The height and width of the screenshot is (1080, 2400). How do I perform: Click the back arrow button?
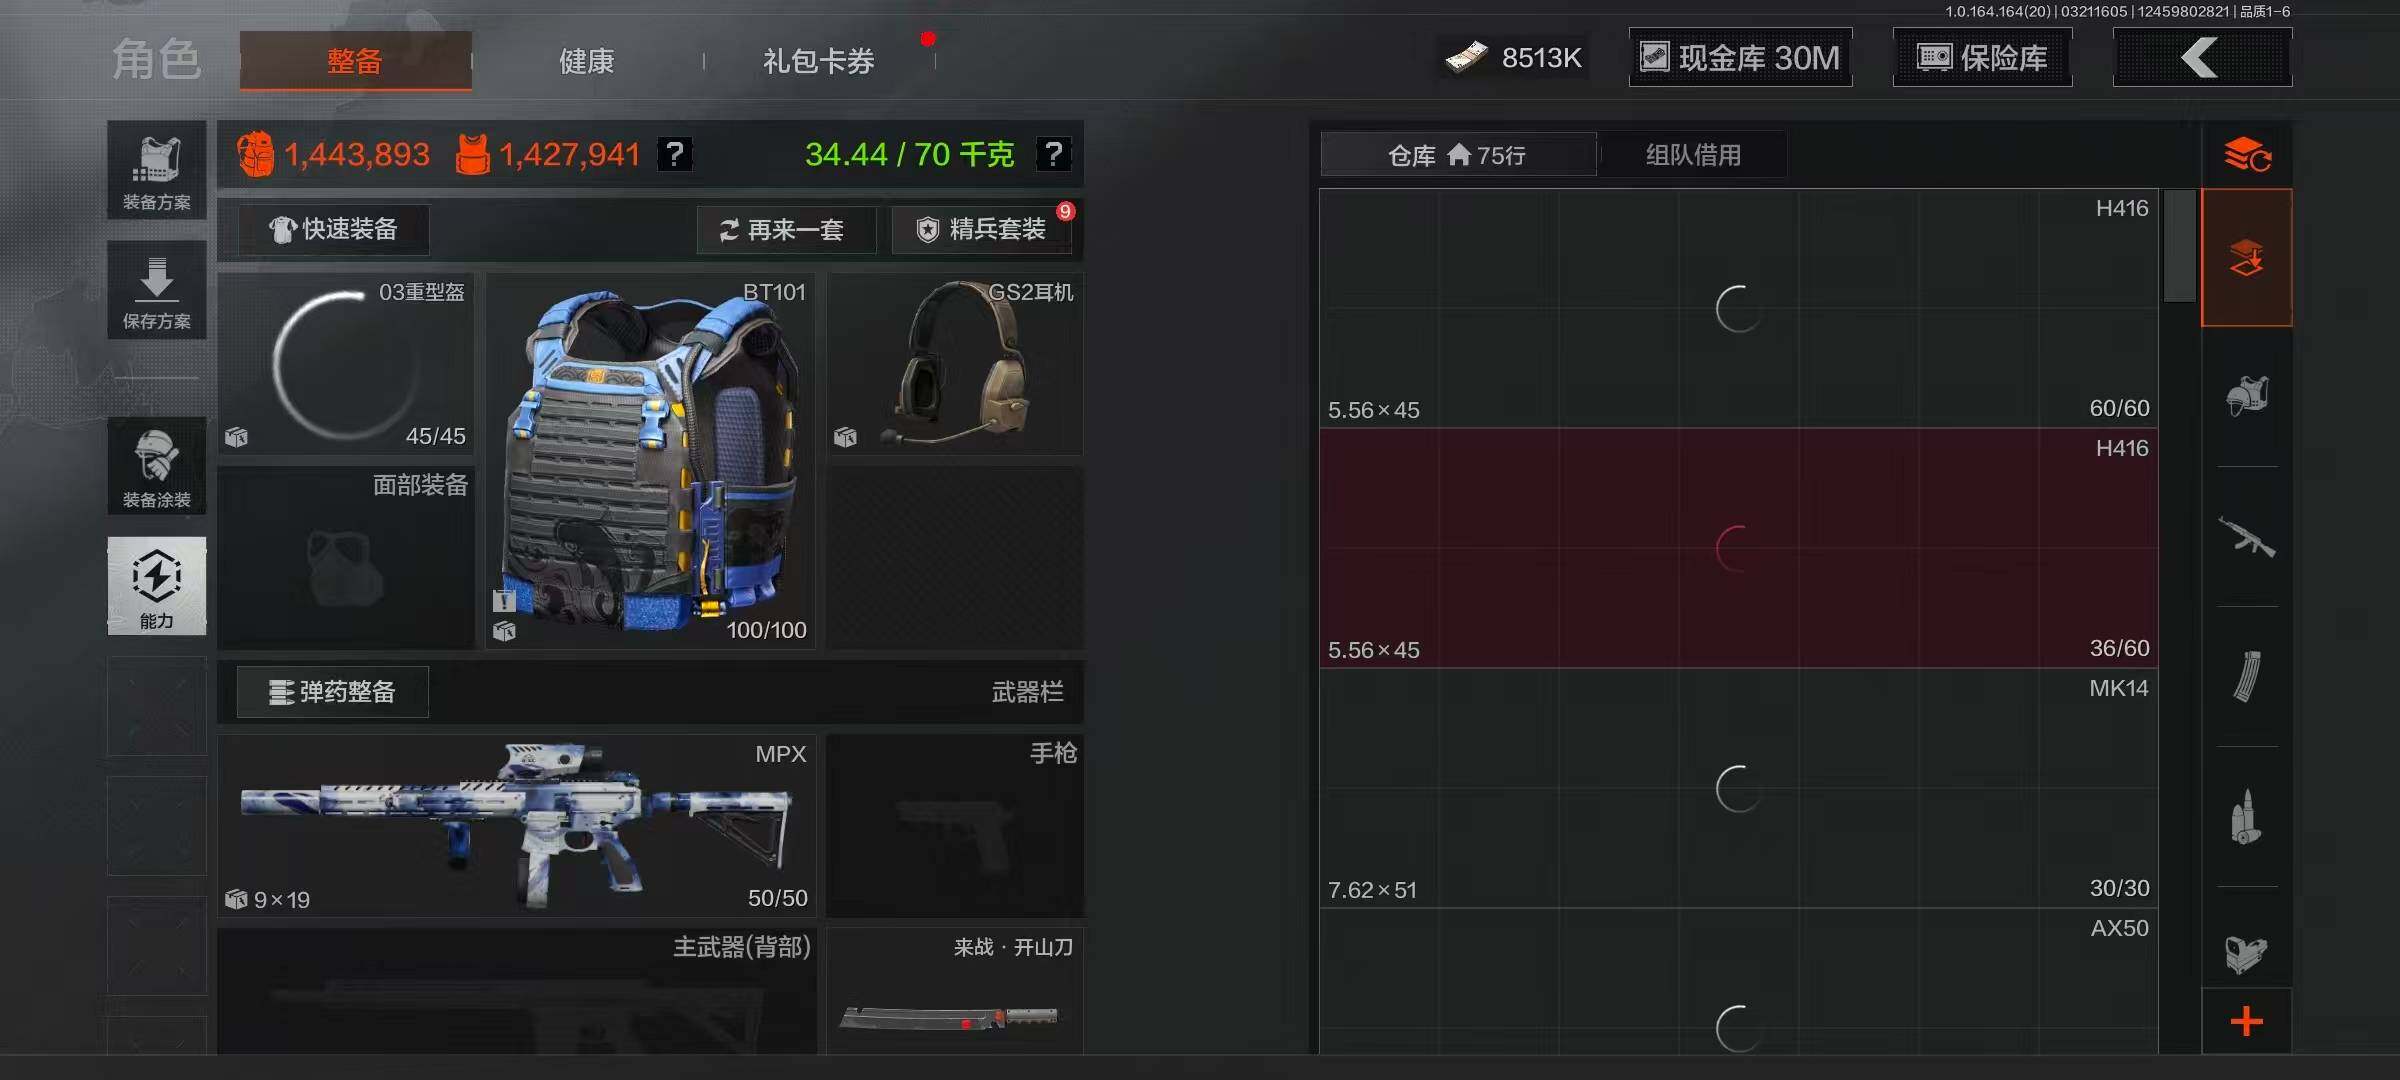(x=2201, y=58)
